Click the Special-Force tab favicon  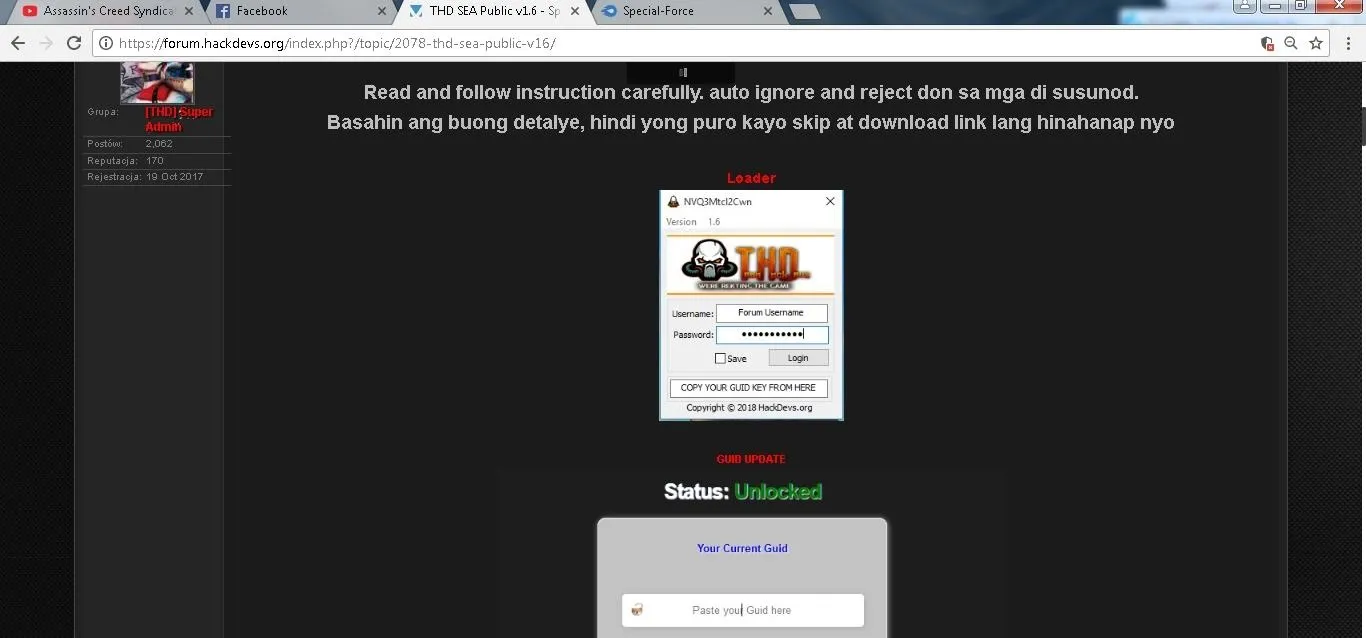point(609,11)
